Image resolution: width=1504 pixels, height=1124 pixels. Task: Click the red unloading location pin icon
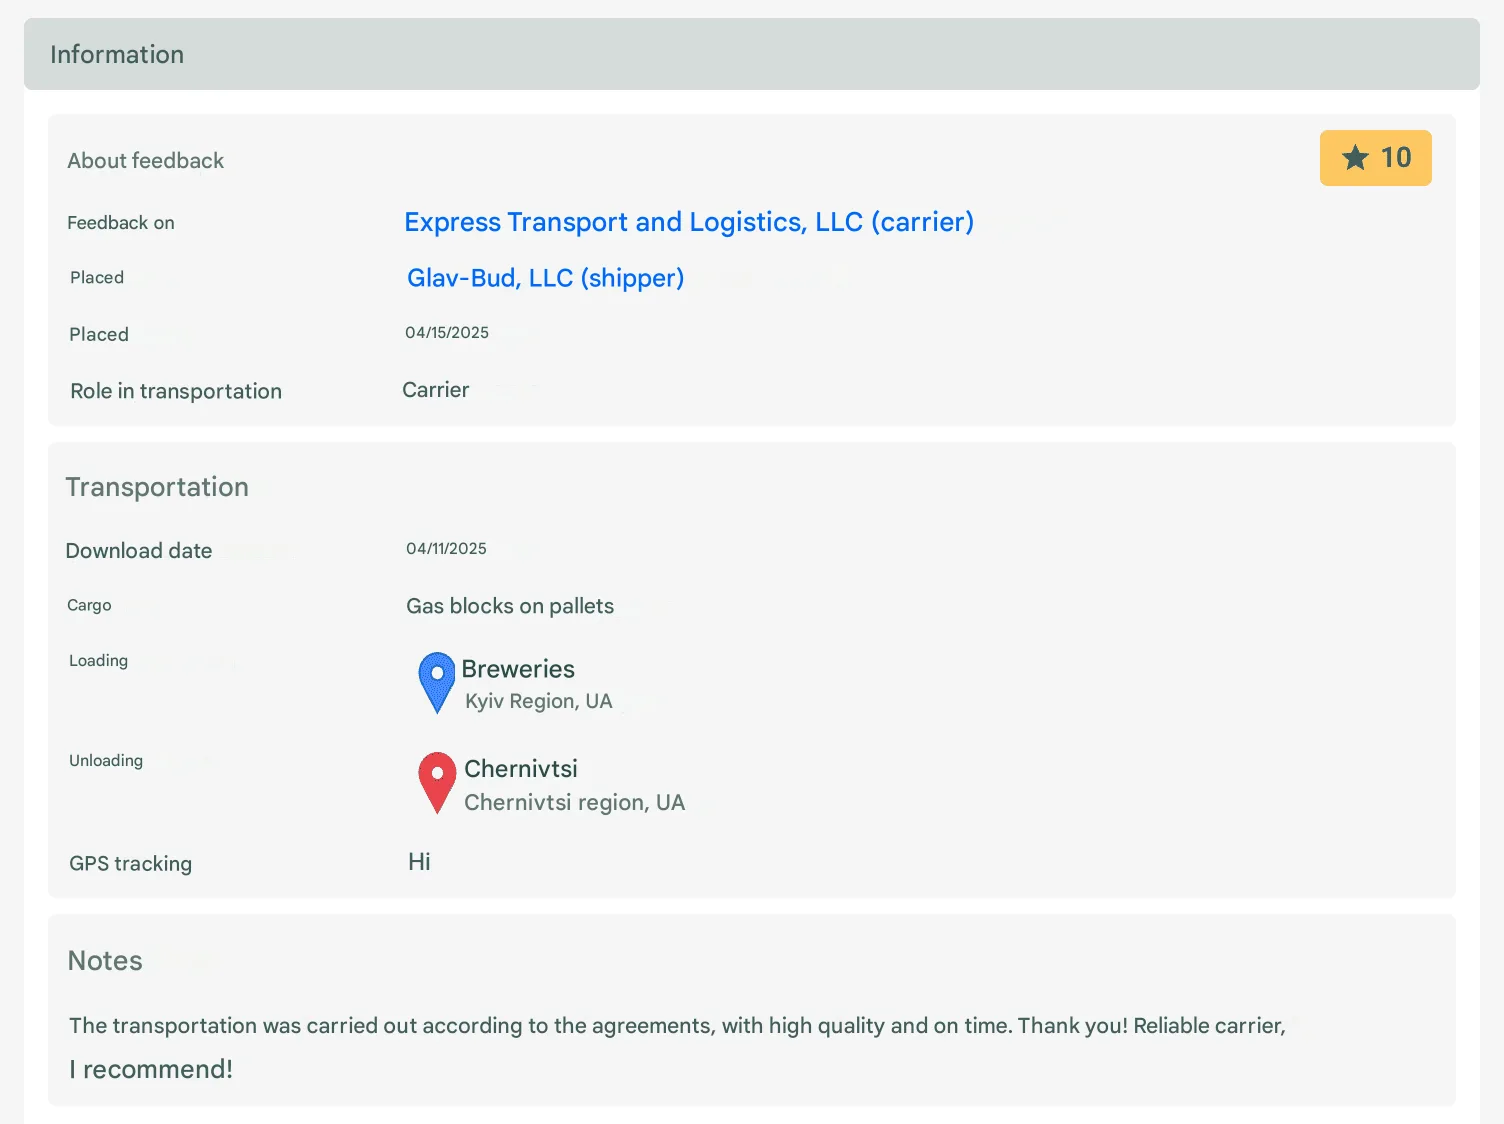(437, 783)
